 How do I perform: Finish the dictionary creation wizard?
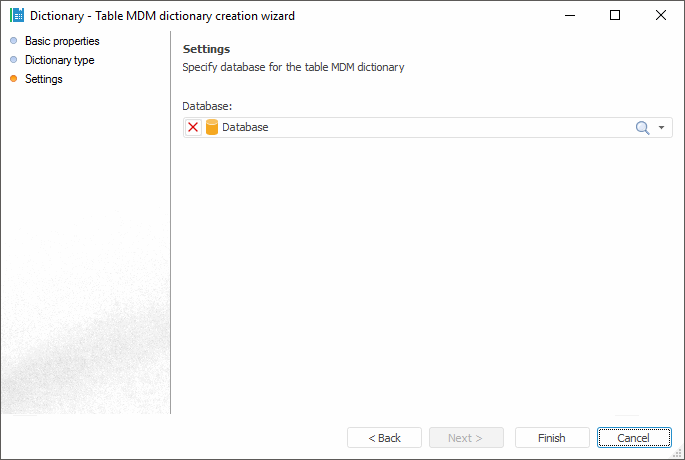(552, 438)
